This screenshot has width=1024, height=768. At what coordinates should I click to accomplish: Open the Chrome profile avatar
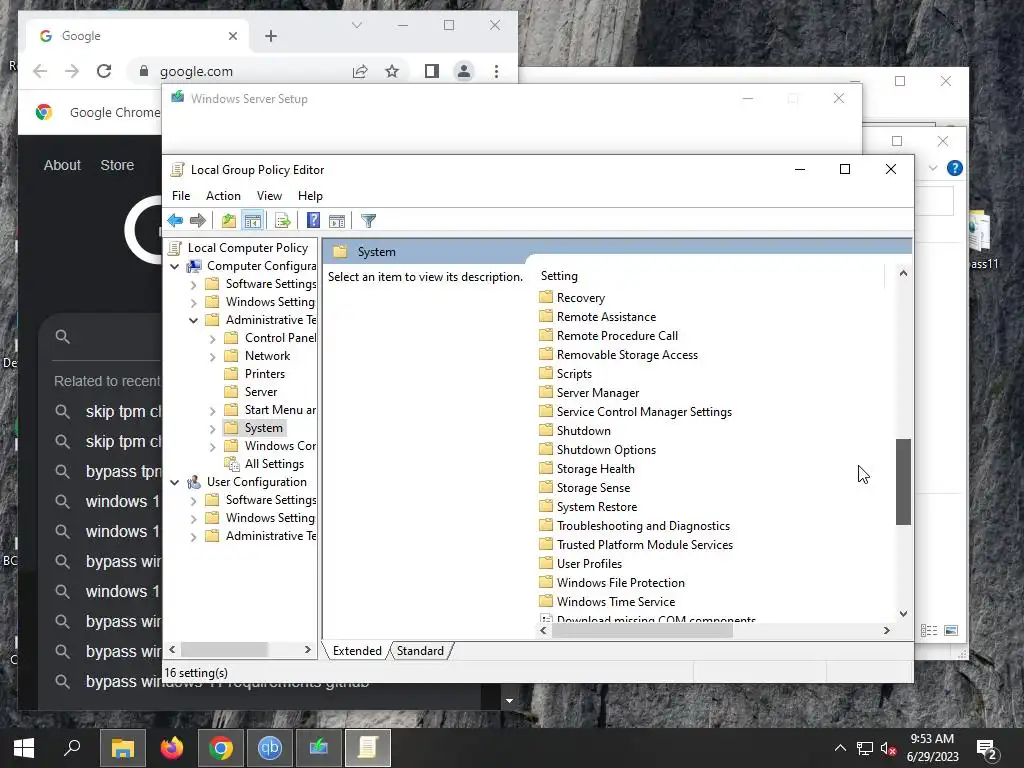pos(464,71)
